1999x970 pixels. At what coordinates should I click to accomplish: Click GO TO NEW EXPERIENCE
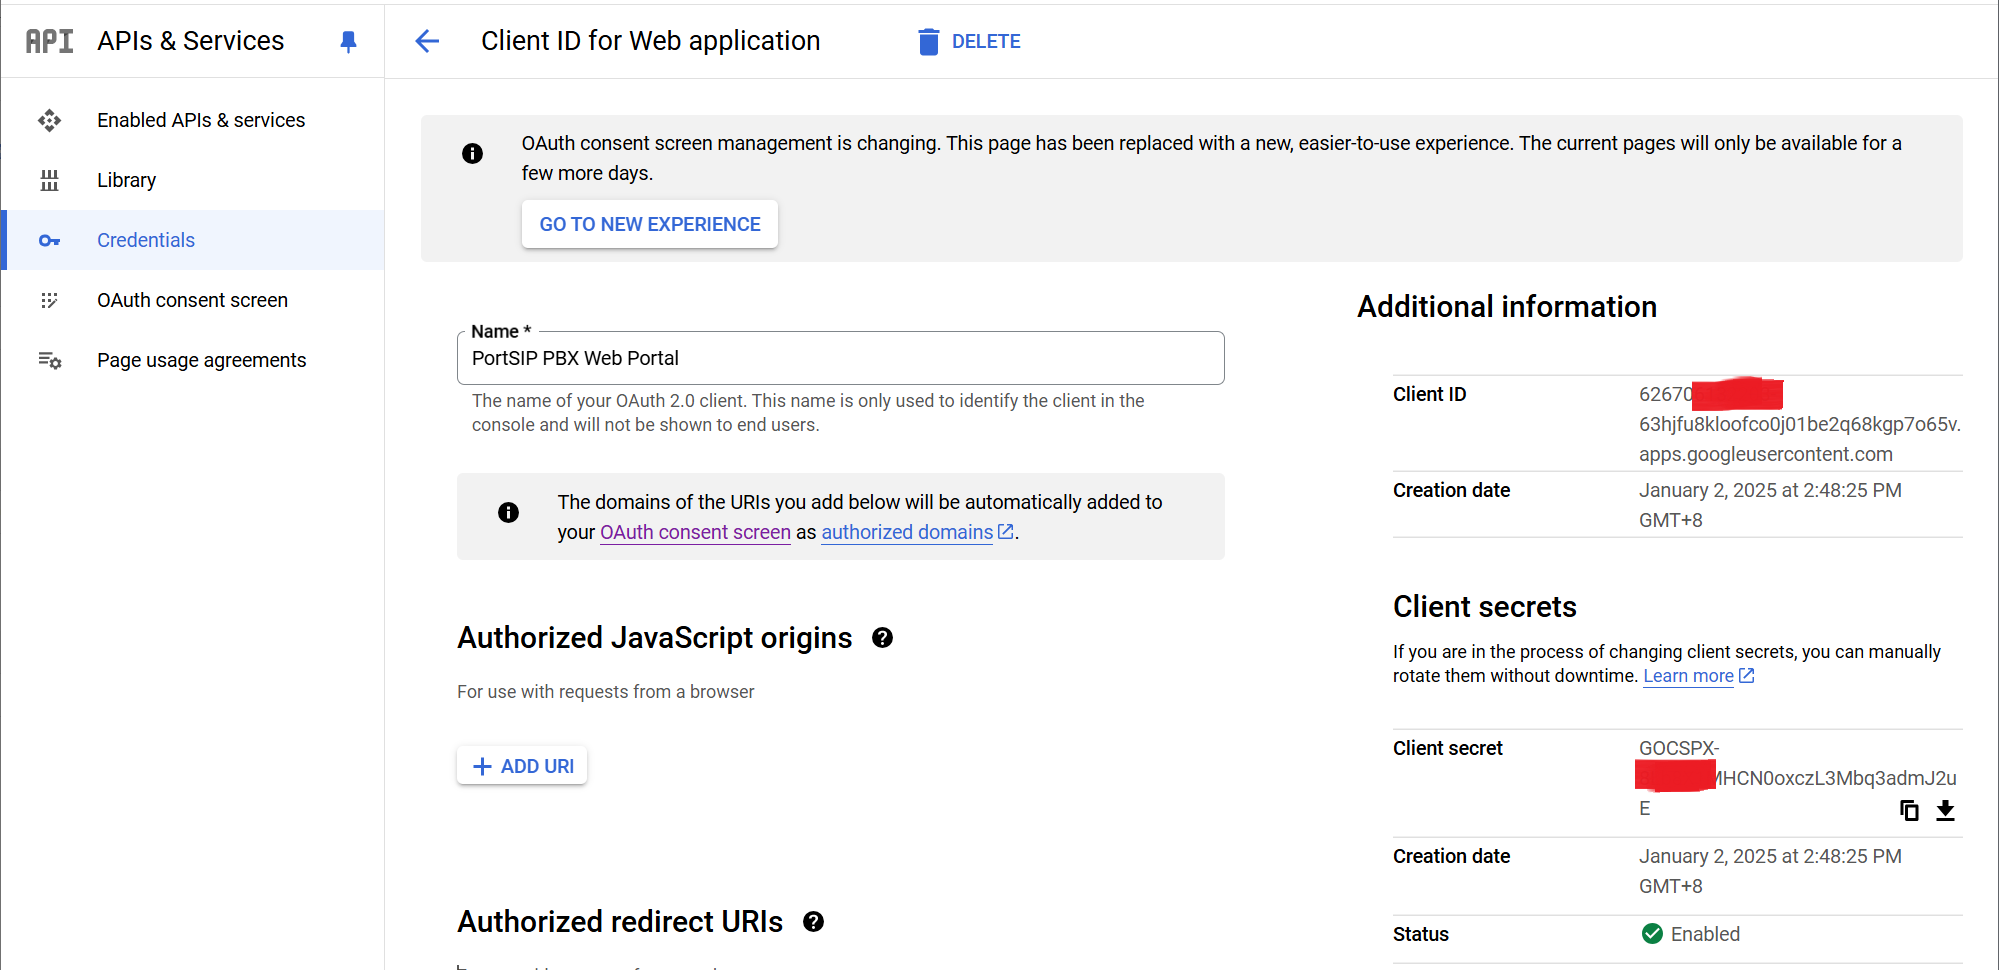649,224
